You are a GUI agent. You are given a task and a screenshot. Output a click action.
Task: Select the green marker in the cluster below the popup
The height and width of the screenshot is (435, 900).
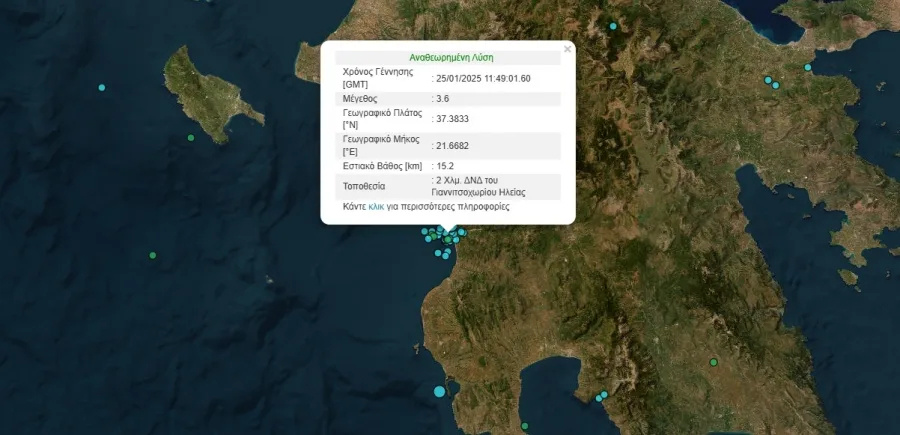pyautogui.click(x=447, y=240)
